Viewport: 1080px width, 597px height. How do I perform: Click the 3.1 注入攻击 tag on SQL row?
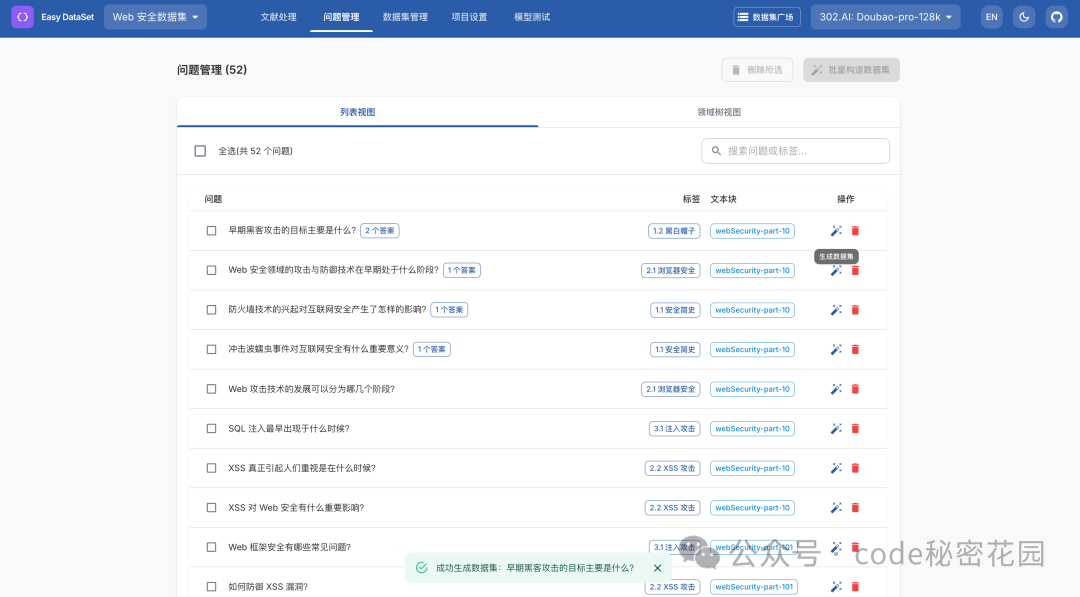675,429
